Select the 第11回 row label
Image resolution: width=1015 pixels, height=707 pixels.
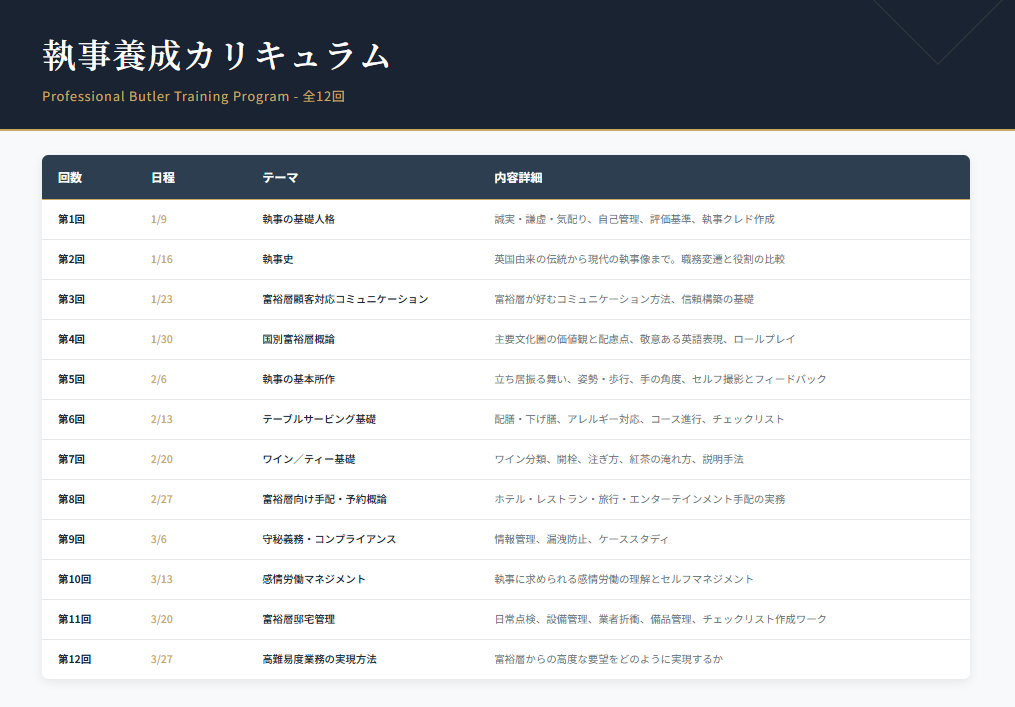click(74, 620)
